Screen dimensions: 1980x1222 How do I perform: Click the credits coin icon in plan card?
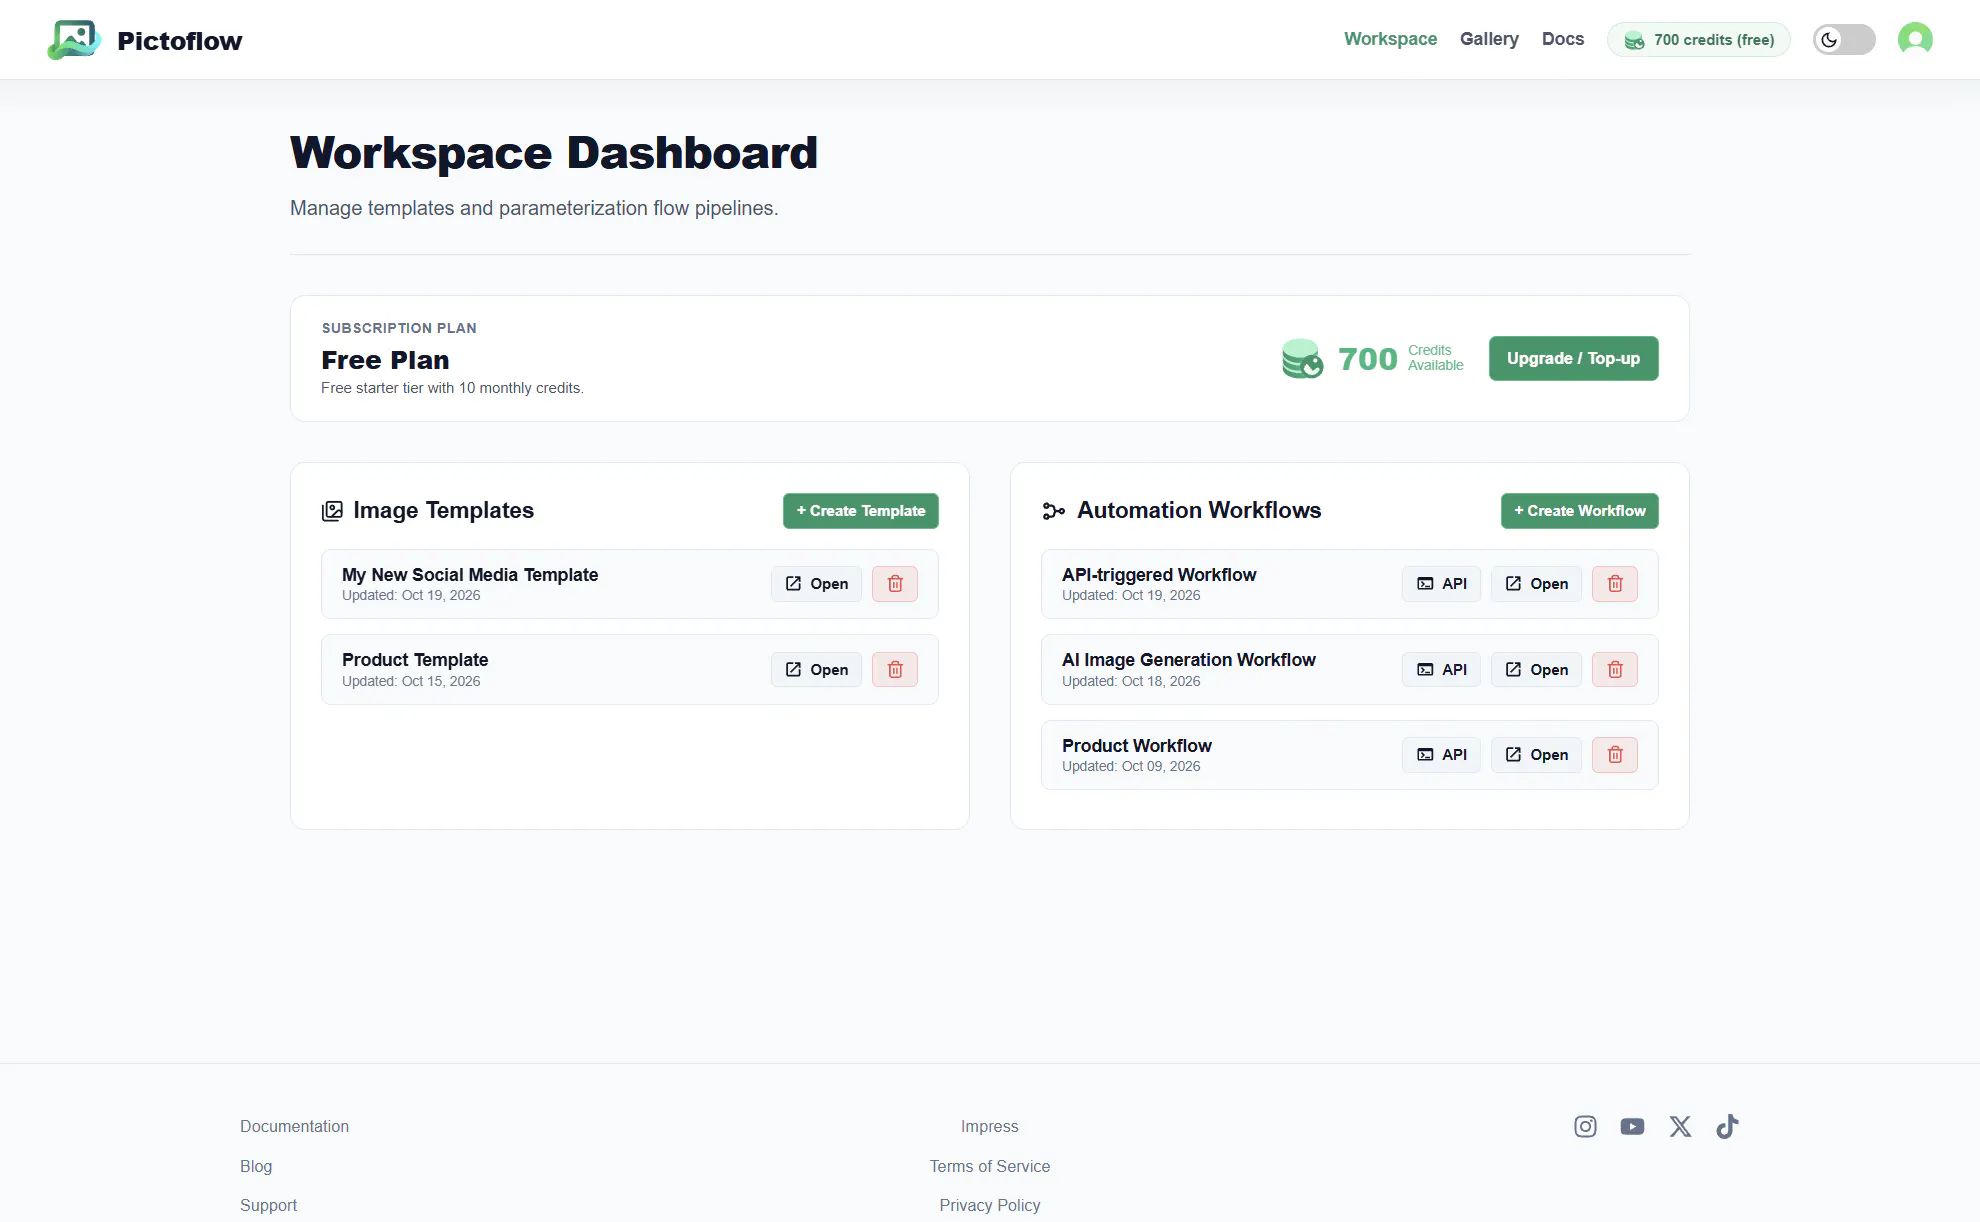point(1302,359)
